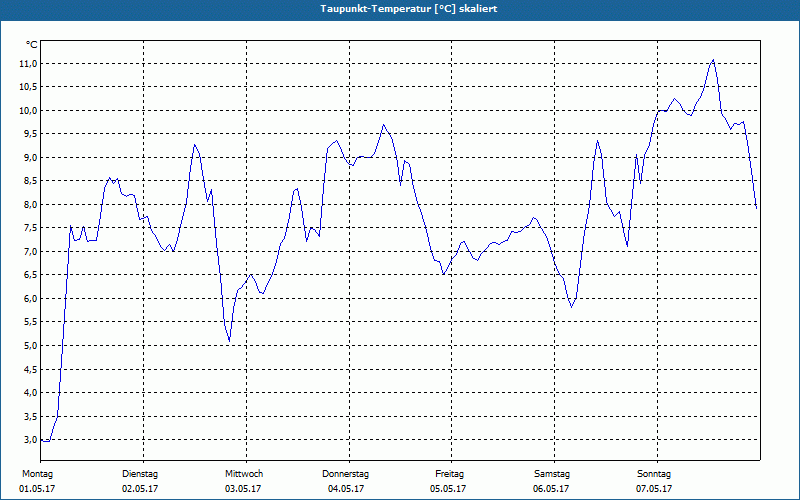Click the date 06.05.17
The width and height of the screenshot is (800, 500).
pos(551,489)
